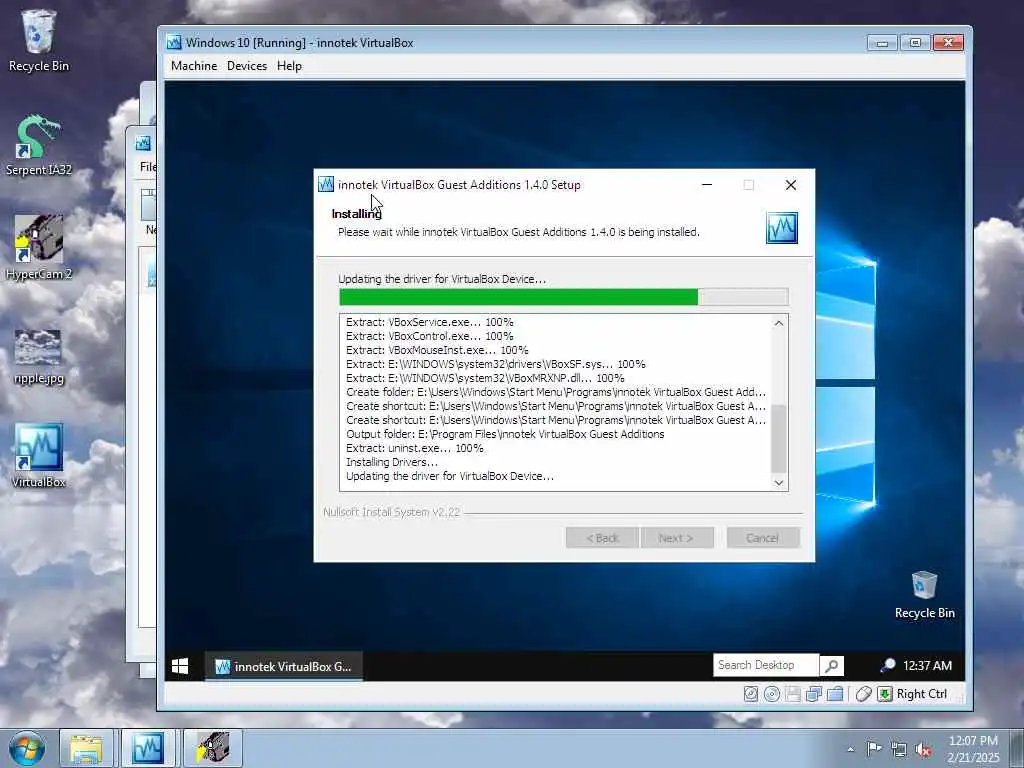Screen dimensions: 1024x768
Task: Click the VirtualBox host taskbar button
Action: (x=148, y=748)
